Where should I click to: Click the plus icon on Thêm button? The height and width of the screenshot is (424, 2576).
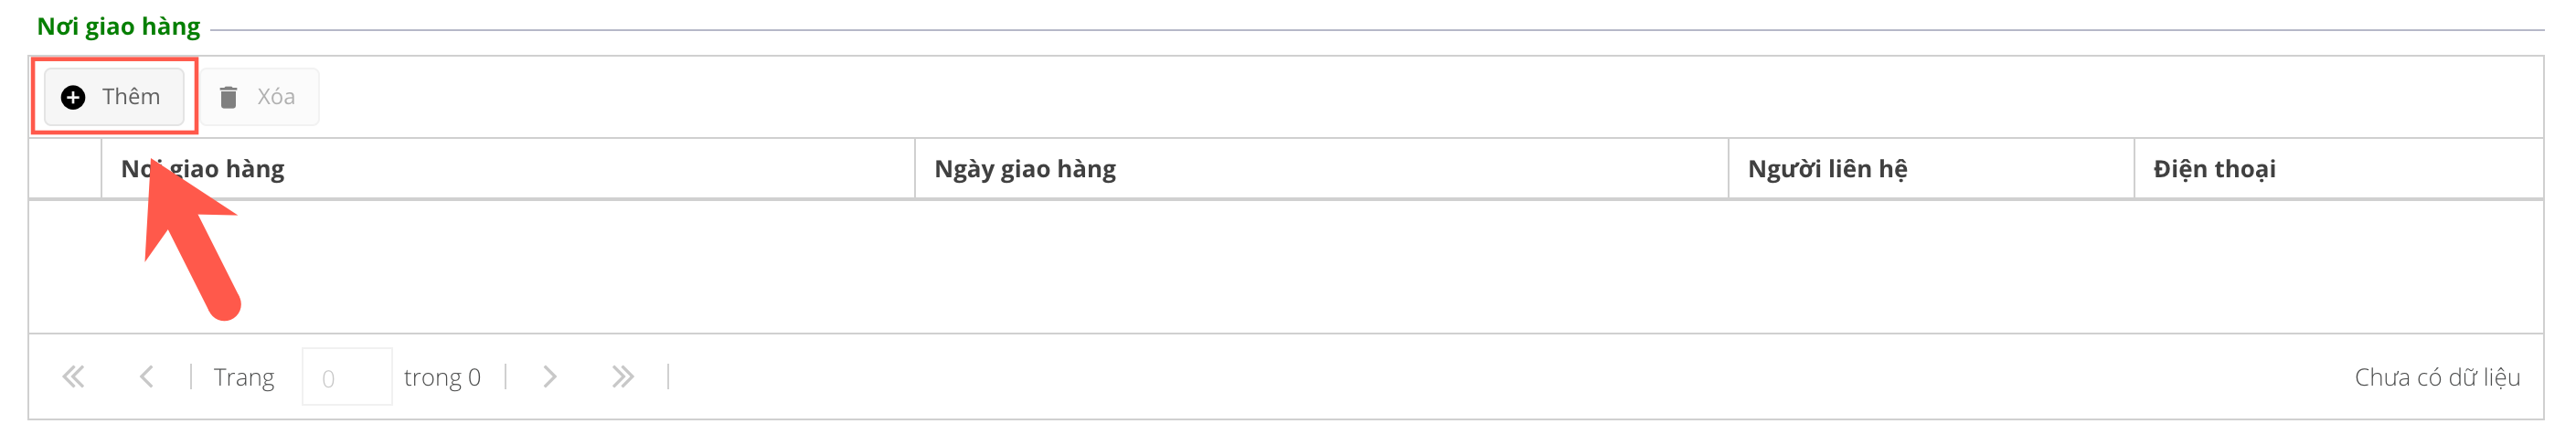tap(73, 97)
